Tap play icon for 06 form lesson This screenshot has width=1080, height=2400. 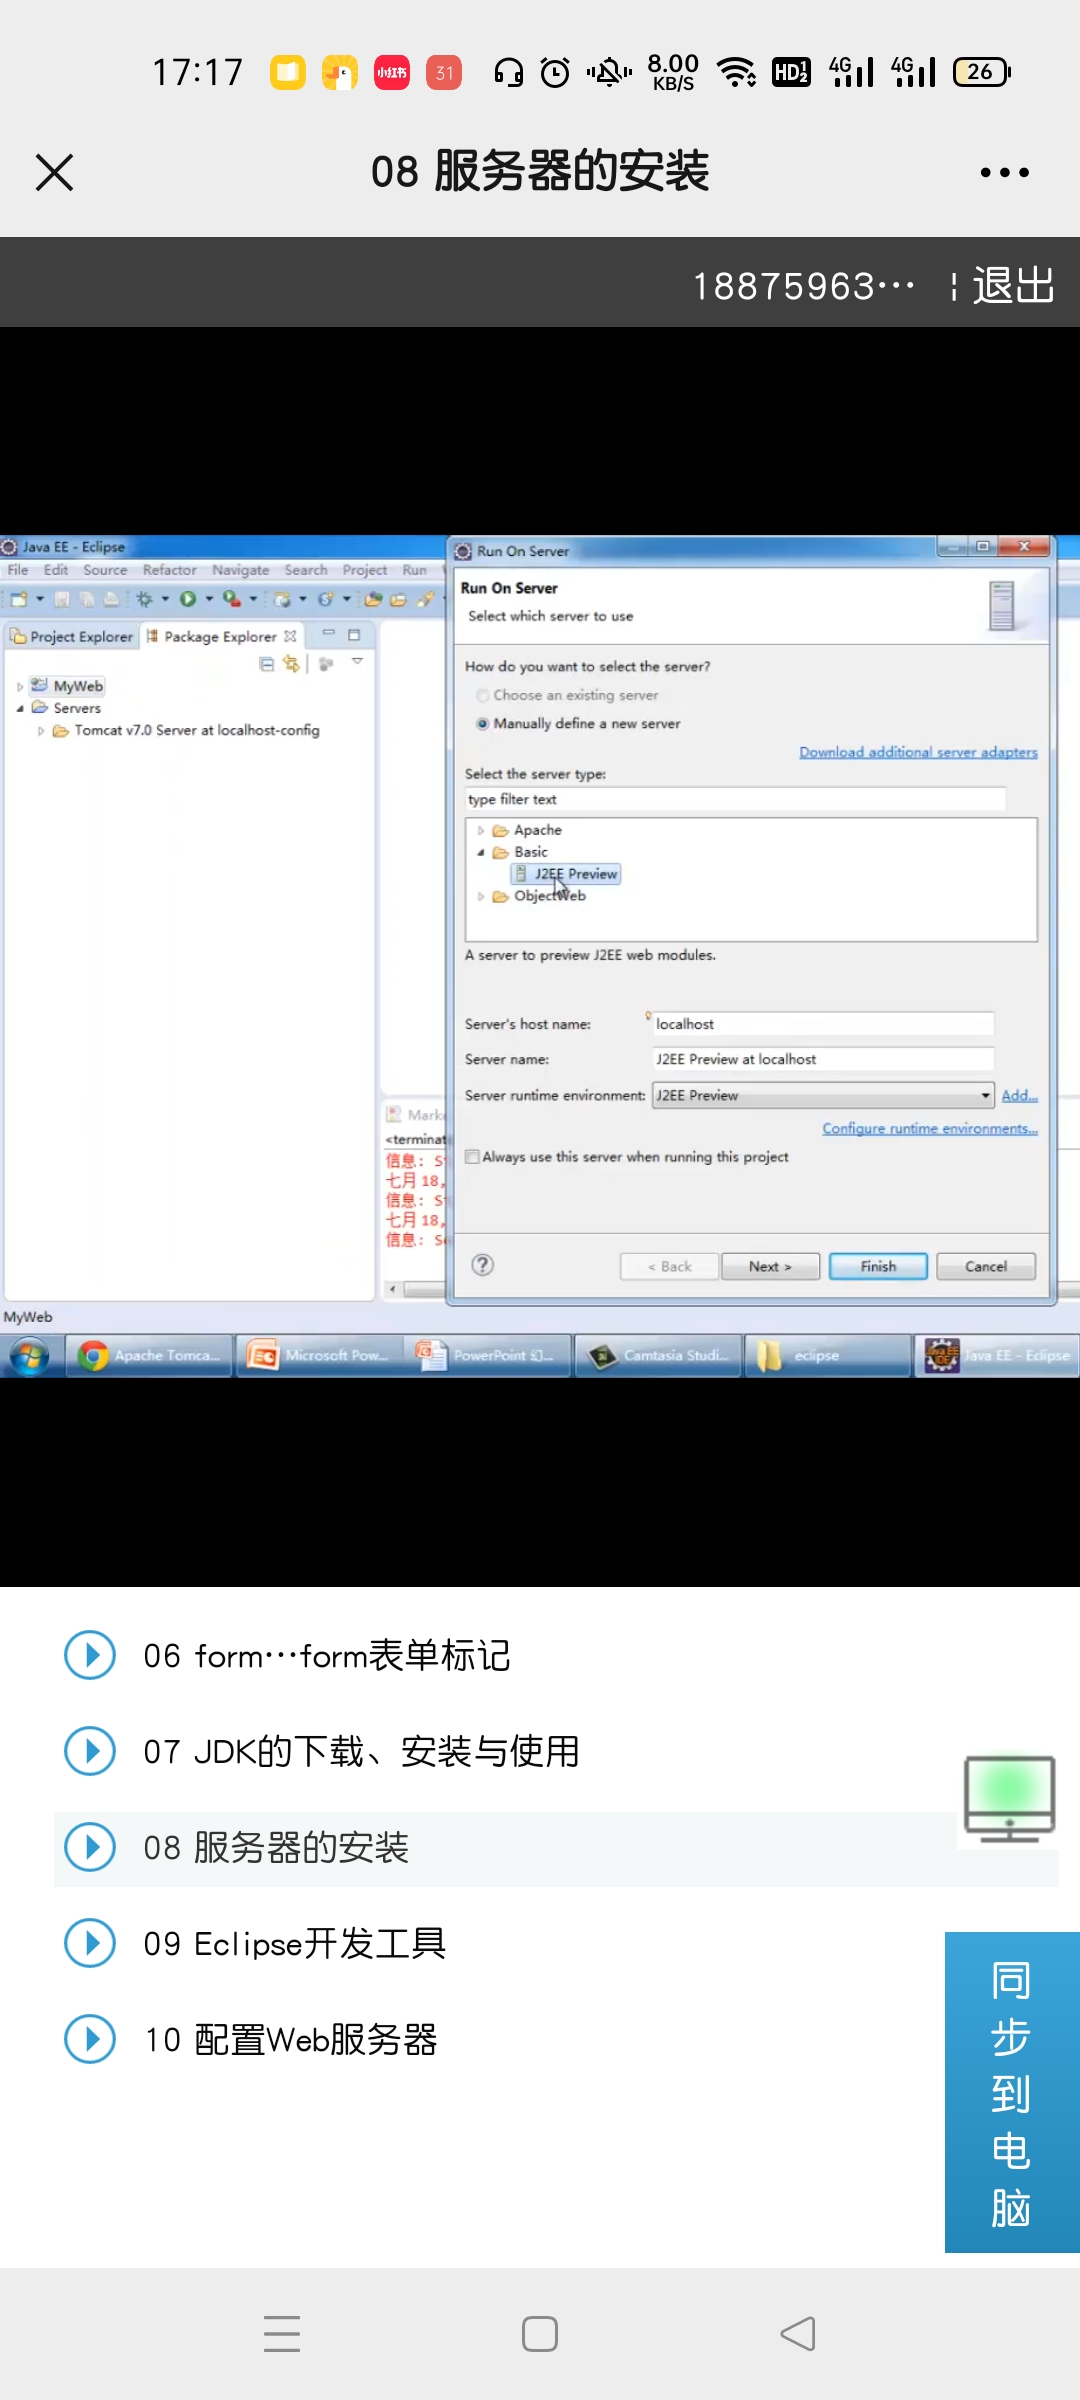(x=90, y=1655)
